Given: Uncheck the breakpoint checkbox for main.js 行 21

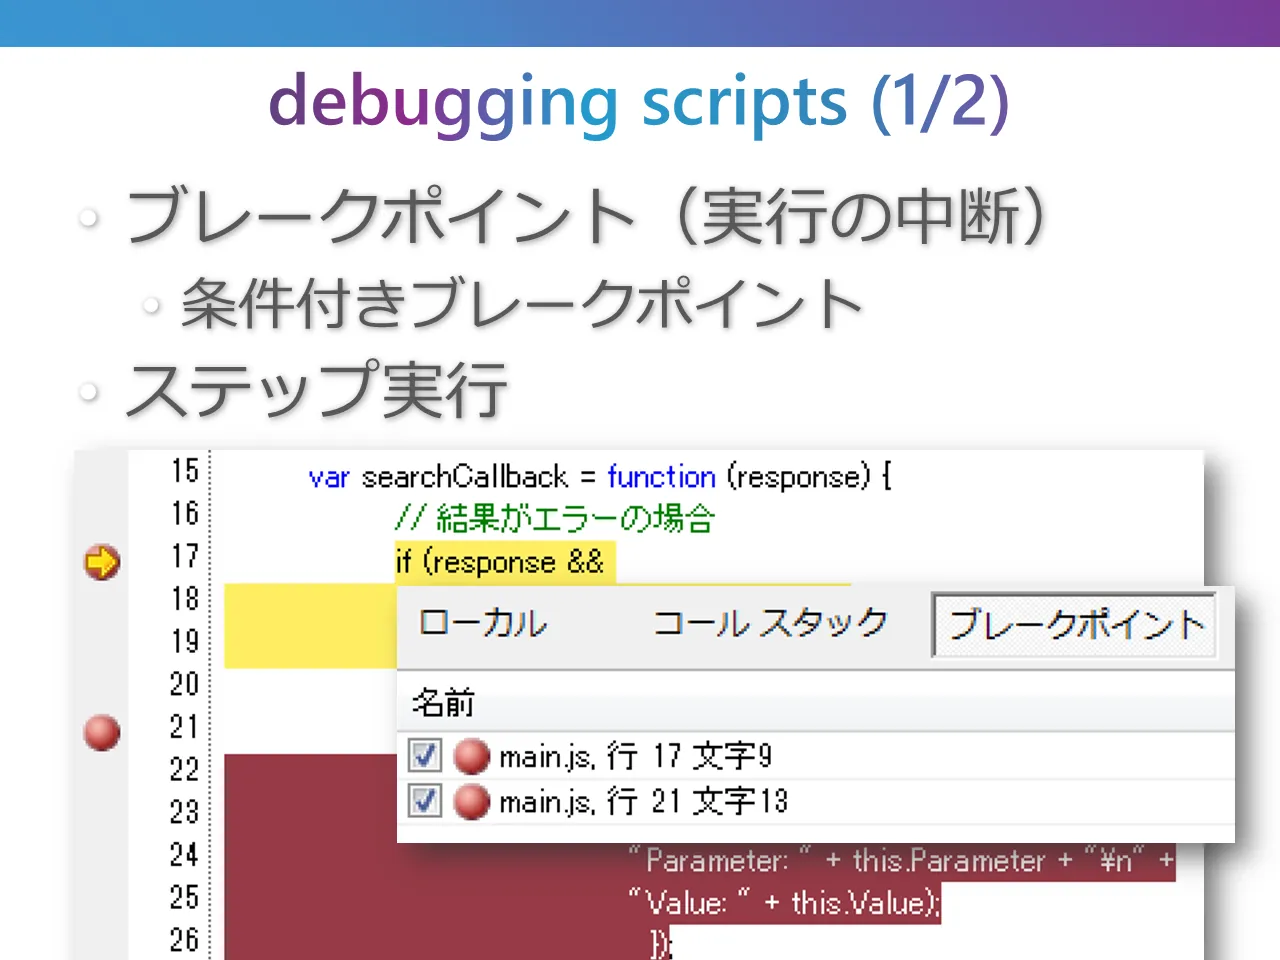Looking at the screenshot, I should click(x=425, y=801).
